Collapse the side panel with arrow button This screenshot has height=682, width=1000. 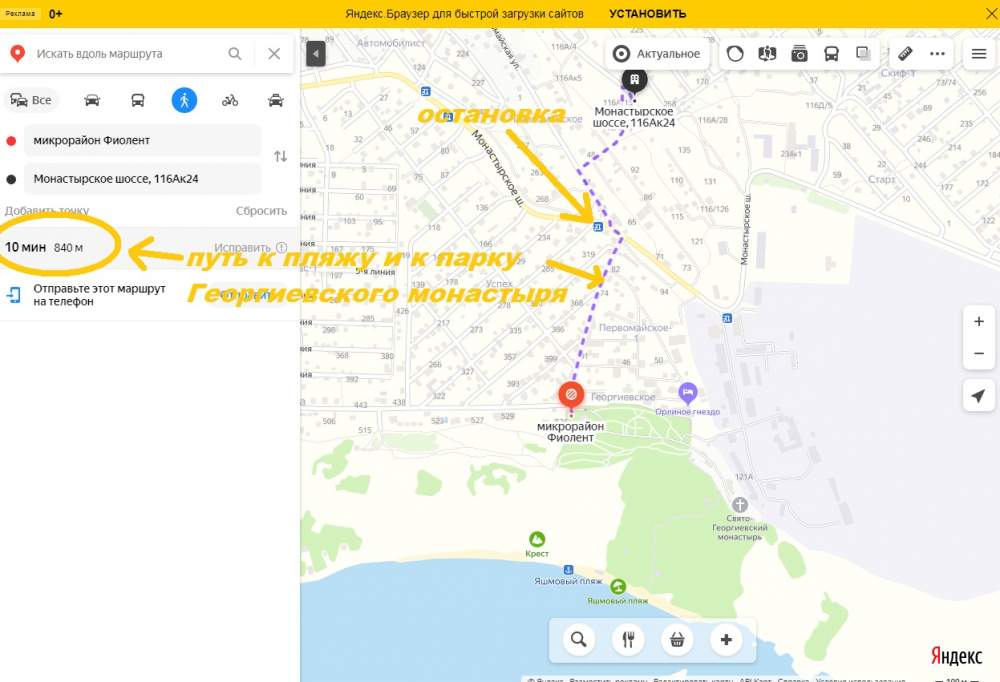click(316, 54)
